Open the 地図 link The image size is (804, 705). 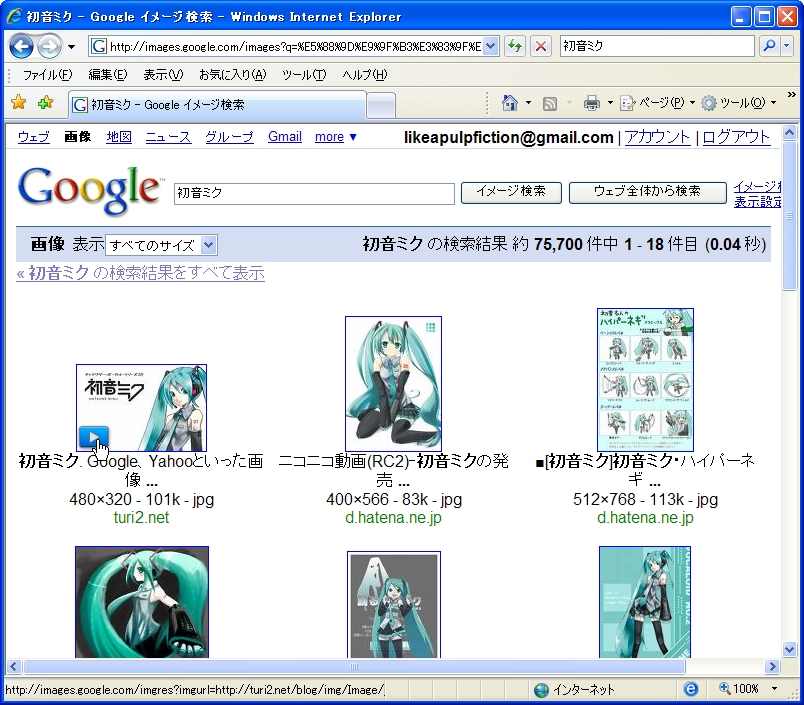[x=119, y=137]
